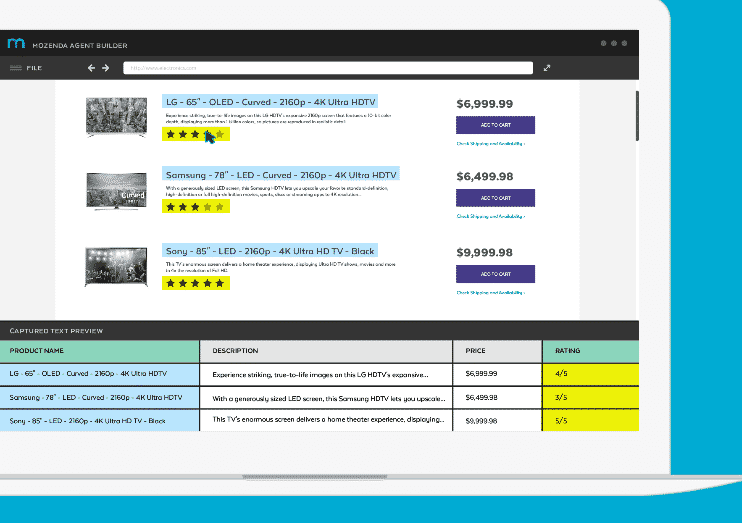Click the Samsung TV star rating
Screen dimensions: 742x523
click(195, 207)
